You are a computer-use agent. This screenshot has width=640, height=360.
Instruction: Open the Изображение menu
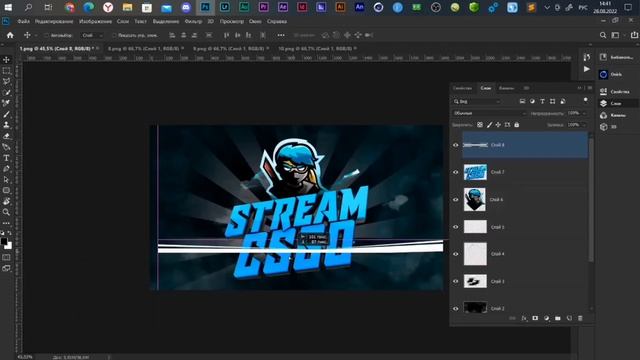96,21
